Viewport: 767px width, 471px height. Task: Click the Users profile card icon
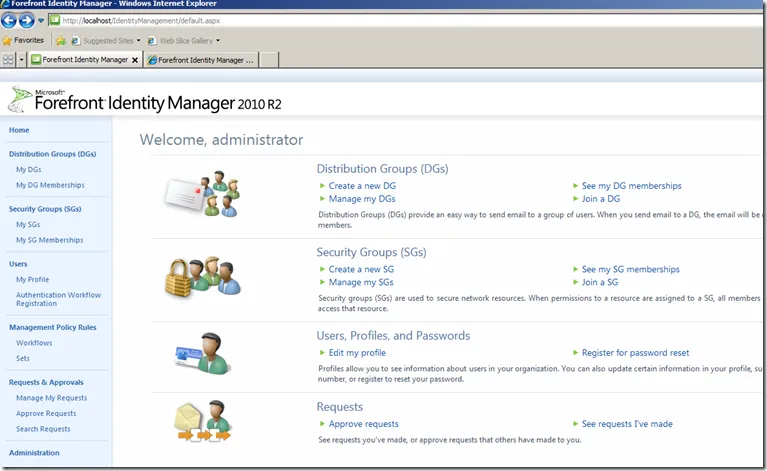[202, 354]
